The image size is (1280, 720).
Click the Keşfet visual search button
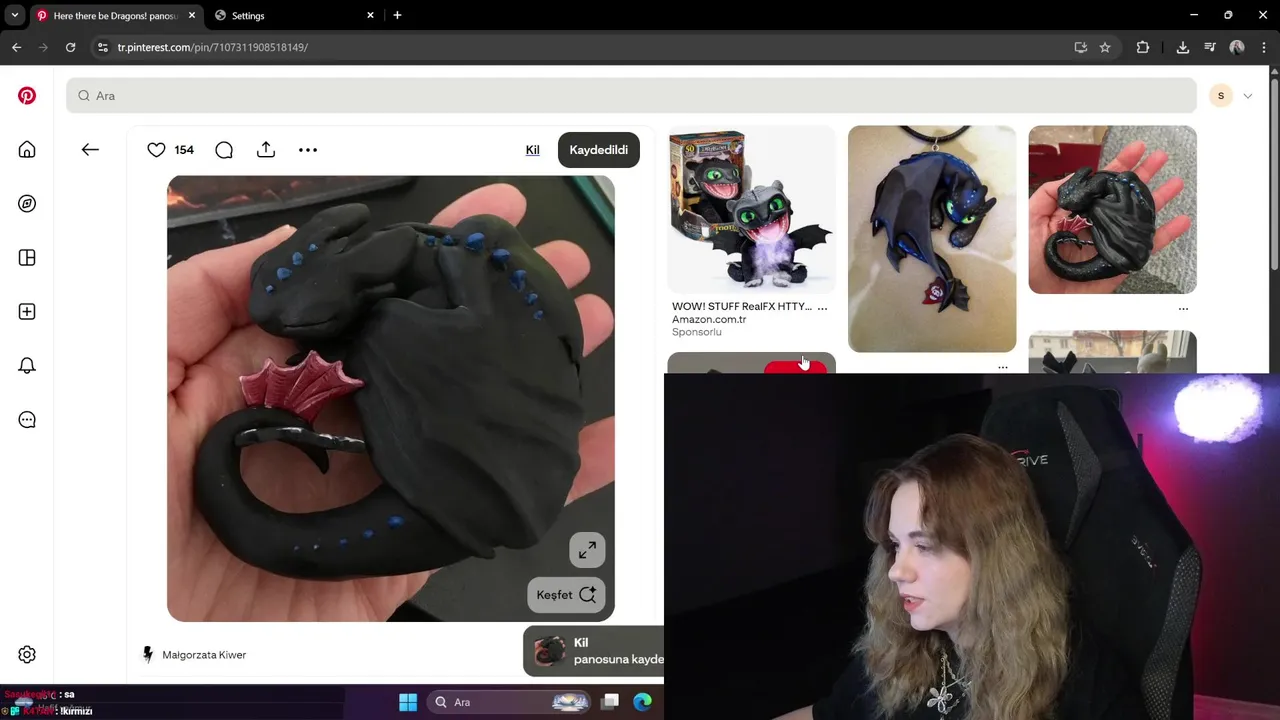point(566,595)
